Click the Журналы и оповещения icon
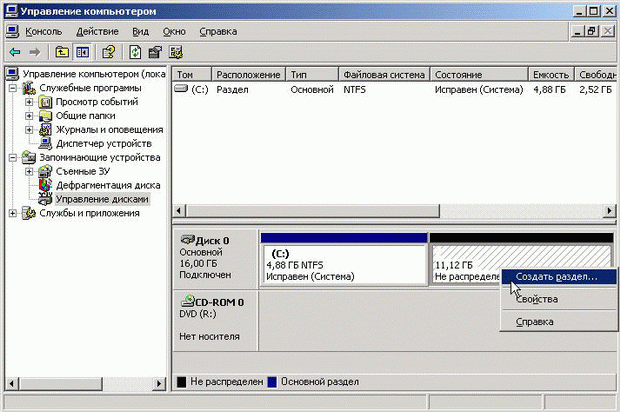Image resolution: width=620 pixels, height=412 pixels. tap(45, 130)
